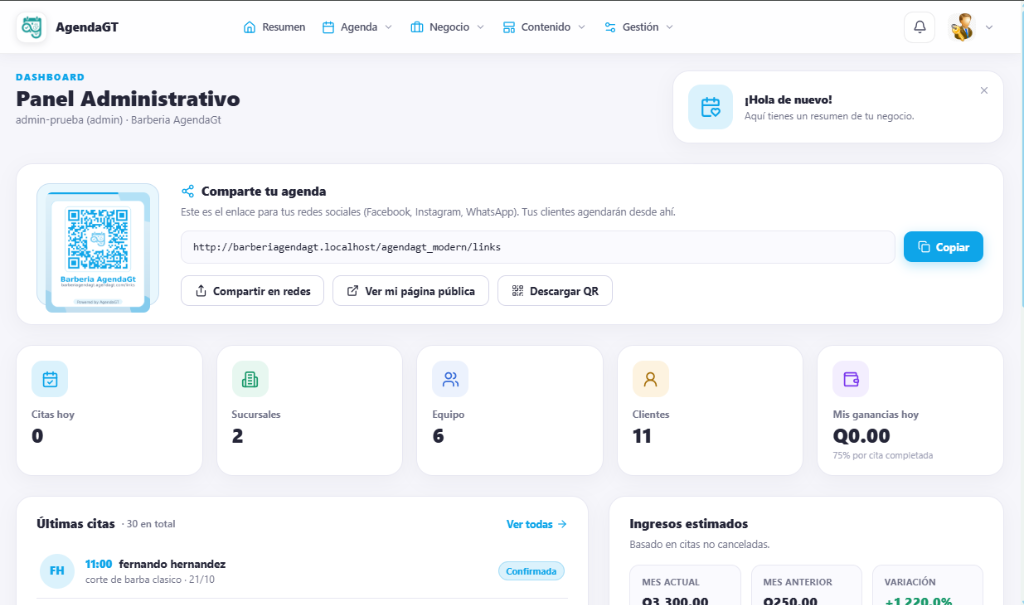Viewport: 1024px width, 605px height.
Task: Click the calendar-heart icon in the greeting card
Action: (x=711, y=107)
